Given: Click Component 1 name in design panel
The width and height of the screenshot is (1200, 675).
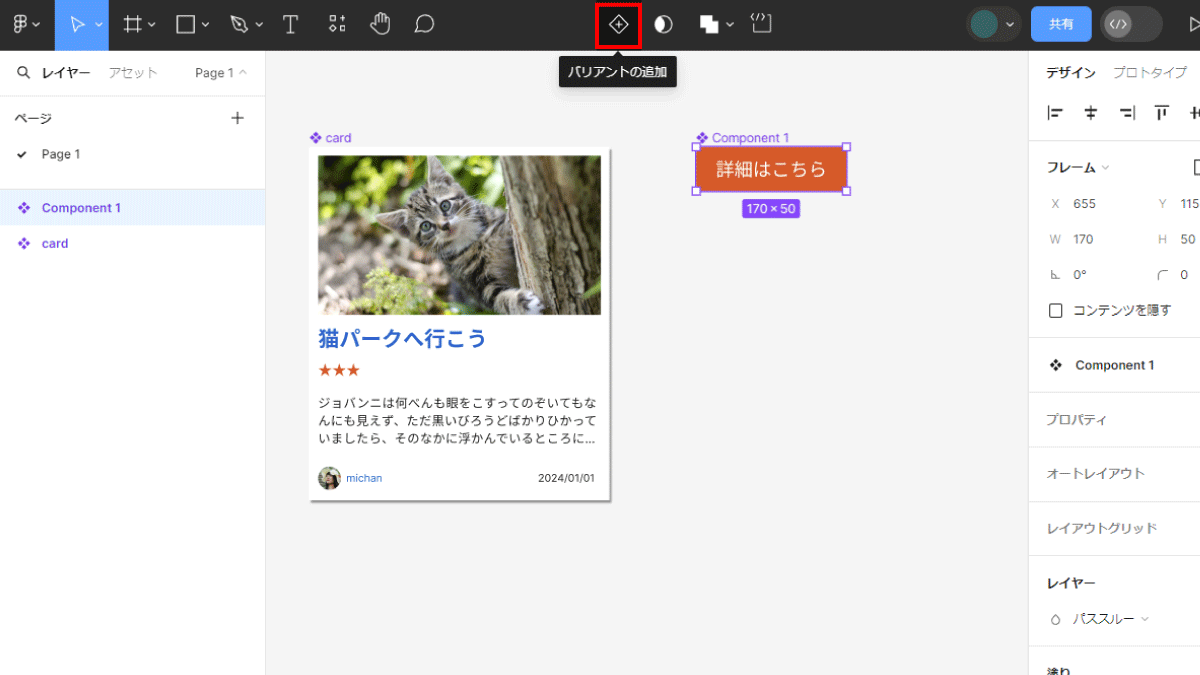Looking at the screenshot, I should pos(1115,365).
